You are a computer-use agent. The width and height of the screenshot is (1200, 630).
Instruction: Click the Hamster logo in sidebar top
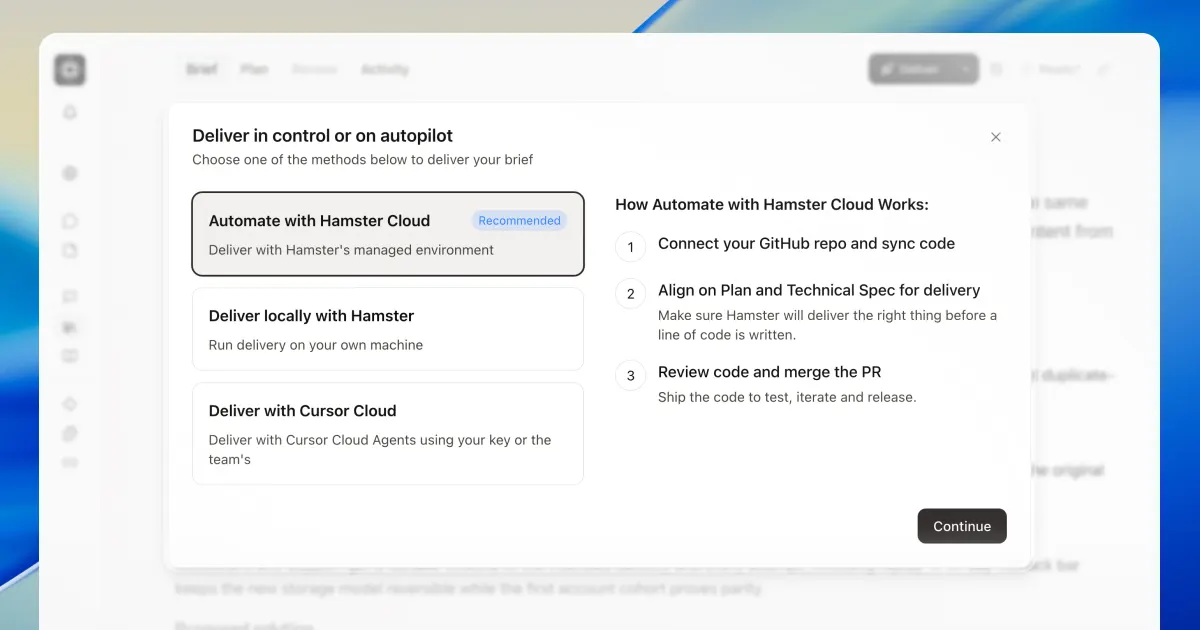point(70,69)
